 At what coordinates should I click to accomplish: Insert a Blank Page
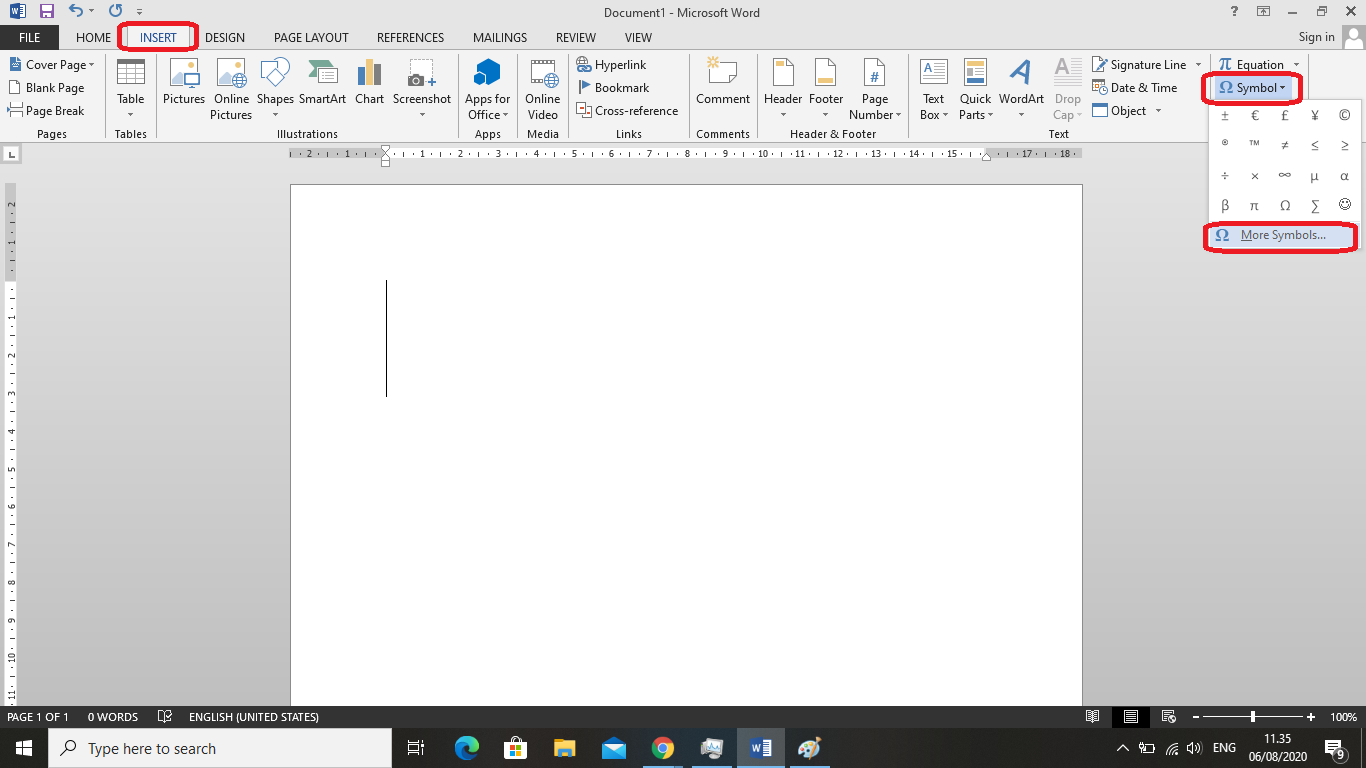(46, 88)
